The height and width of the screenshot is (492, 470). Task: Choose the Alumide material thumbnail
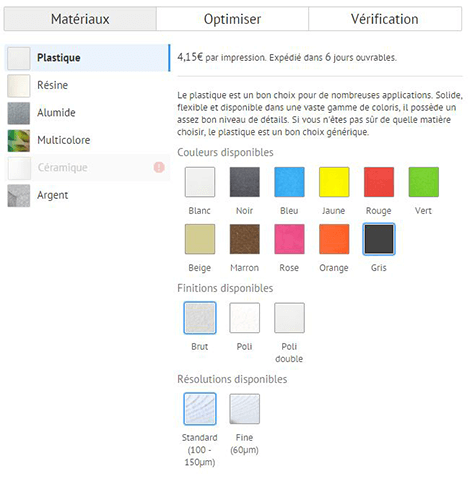(x=19, y=113)
